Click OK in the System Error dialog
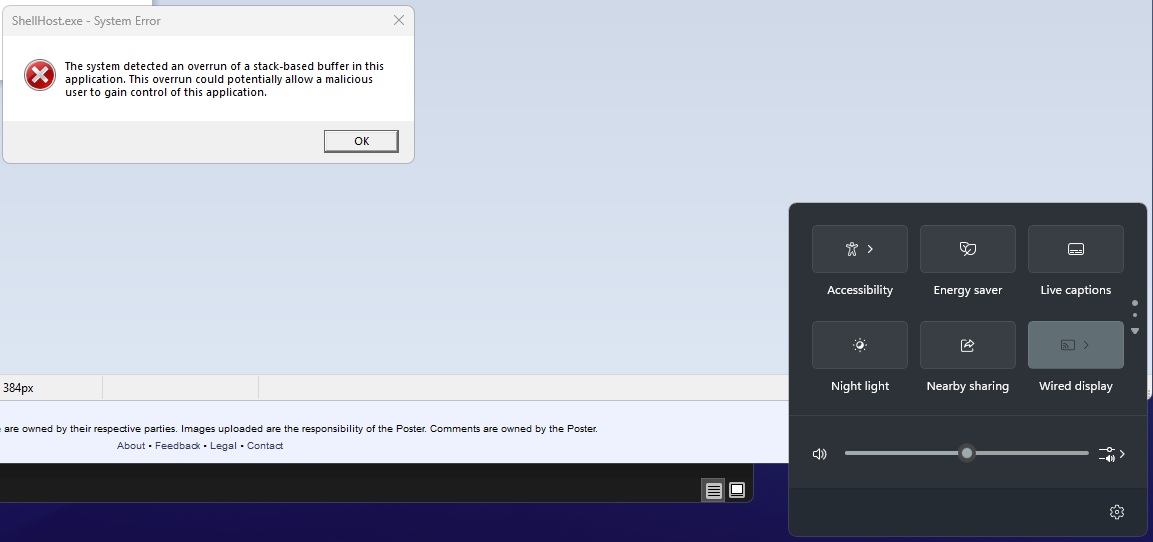 (x=361, y=141)
